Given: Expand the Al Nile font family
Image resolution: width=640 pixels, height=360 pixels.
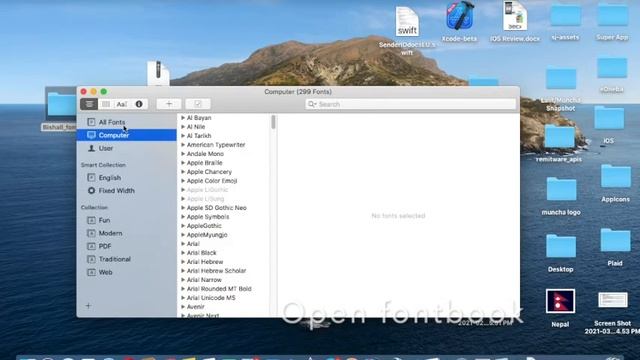Looking at the screenshot, I should pos(183,127).
